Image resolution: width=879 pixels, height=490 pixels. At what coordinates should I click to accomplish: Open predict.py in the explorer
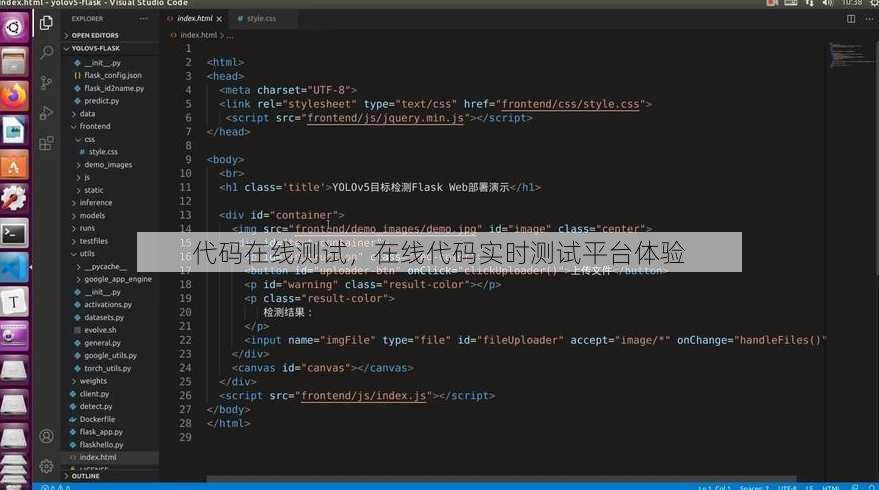point(101,101)
